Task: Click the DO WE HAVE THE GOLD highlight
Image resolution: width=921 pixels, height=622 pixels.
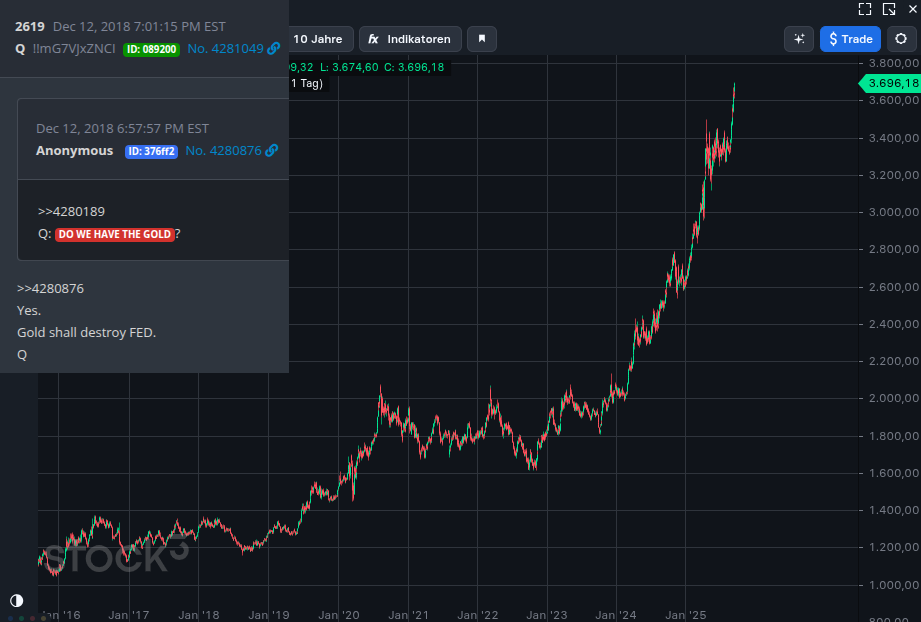Action: (x=115, y=234)
